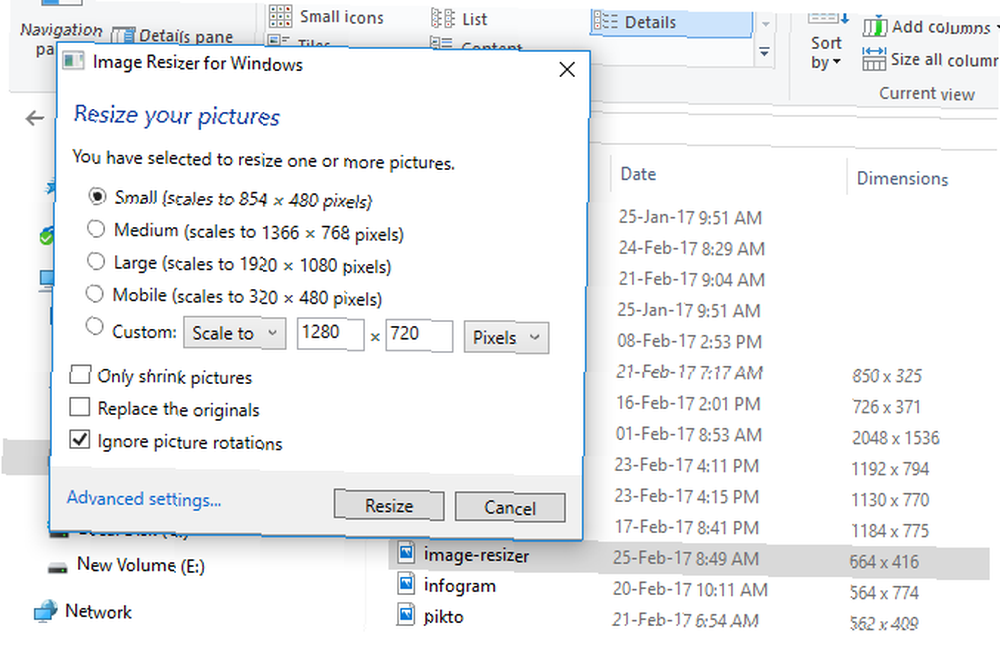Click the date 21-Feb-17 7:17 AM
The width and height of the screenshot is (1000, 645).
point(689,373)
